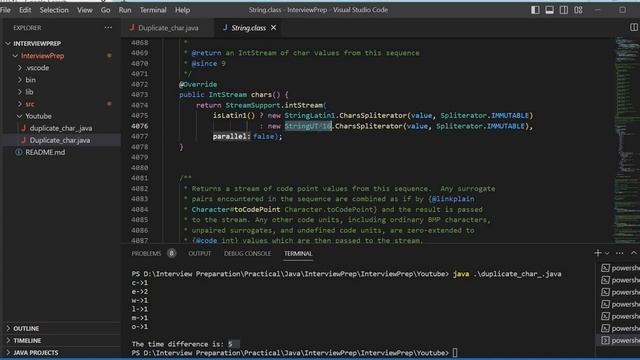Open the View menu
The width and height of the screenshot is (640, 360).
pyautogui.click(x=84, y=10)
